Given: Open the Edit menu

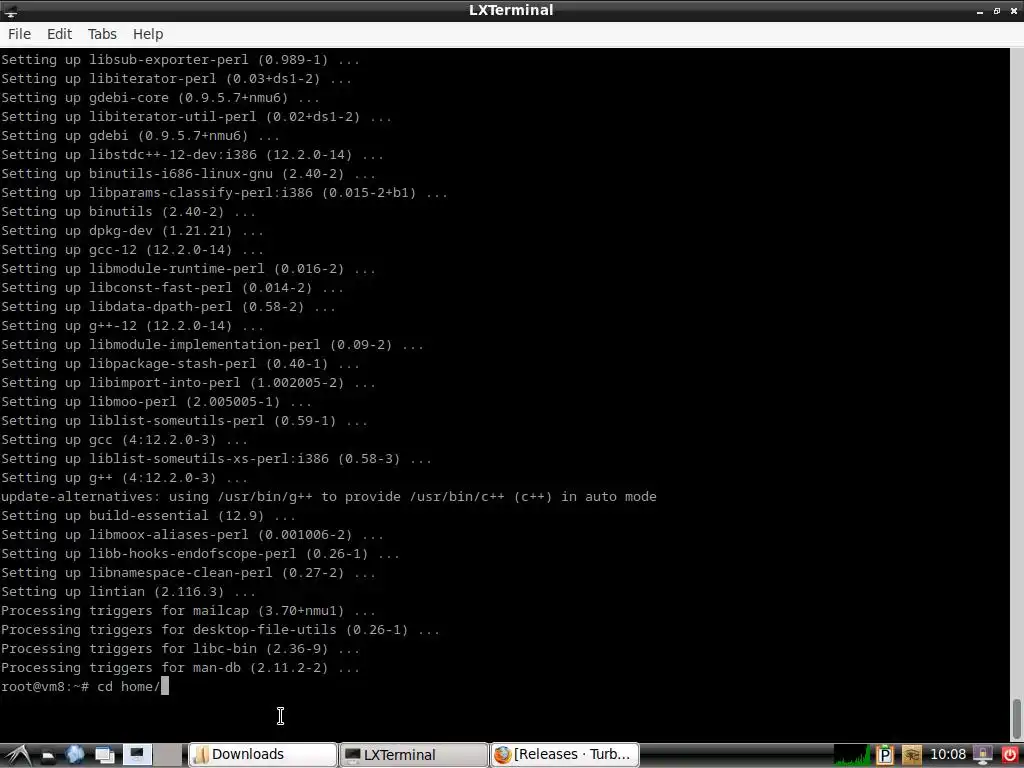Looking at the screenshot, I should click(x=59, y=34).
